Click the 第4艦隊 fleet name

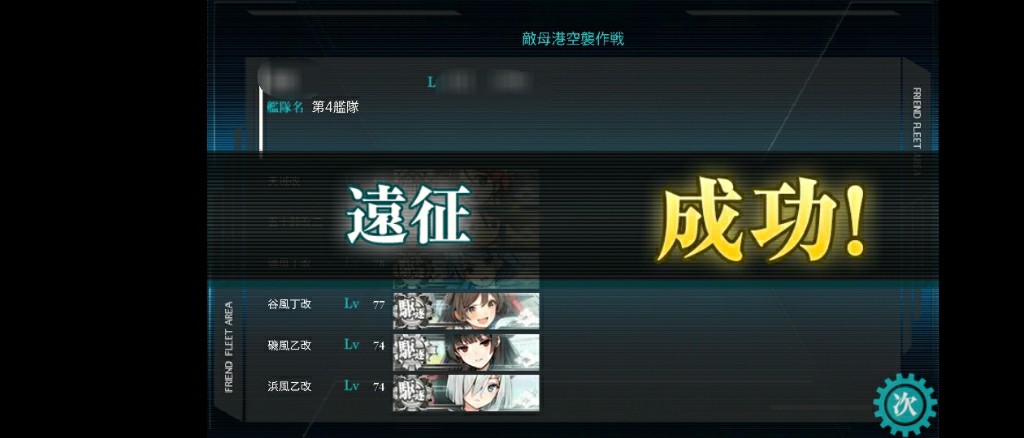(335, 108)
